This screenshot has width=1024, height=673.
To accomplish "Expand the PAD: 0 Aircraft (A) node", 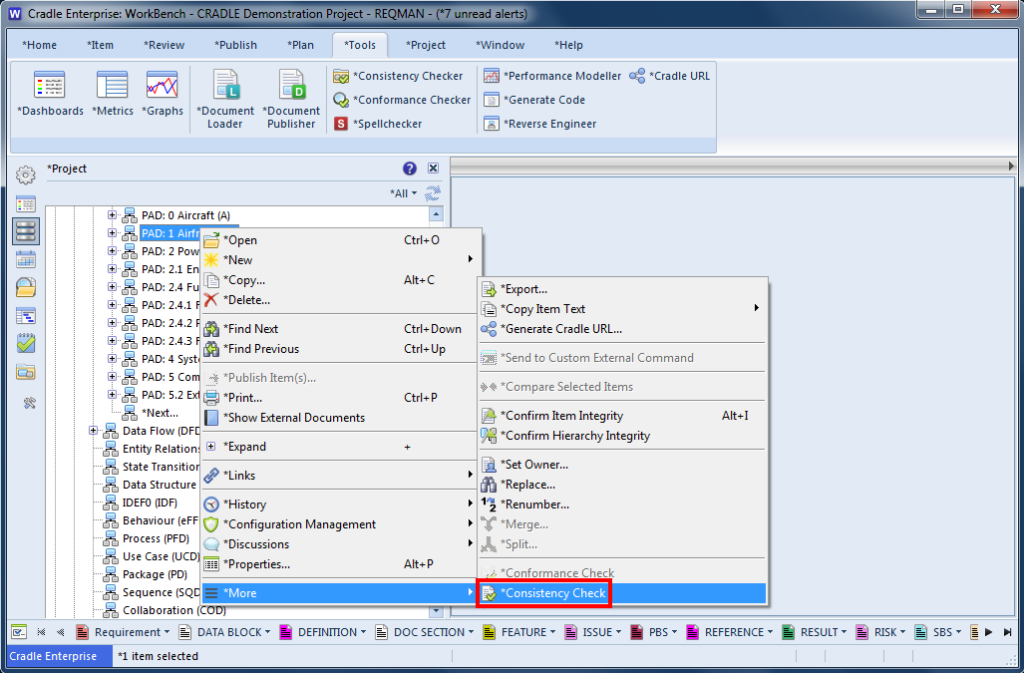I will click(113, 215).
